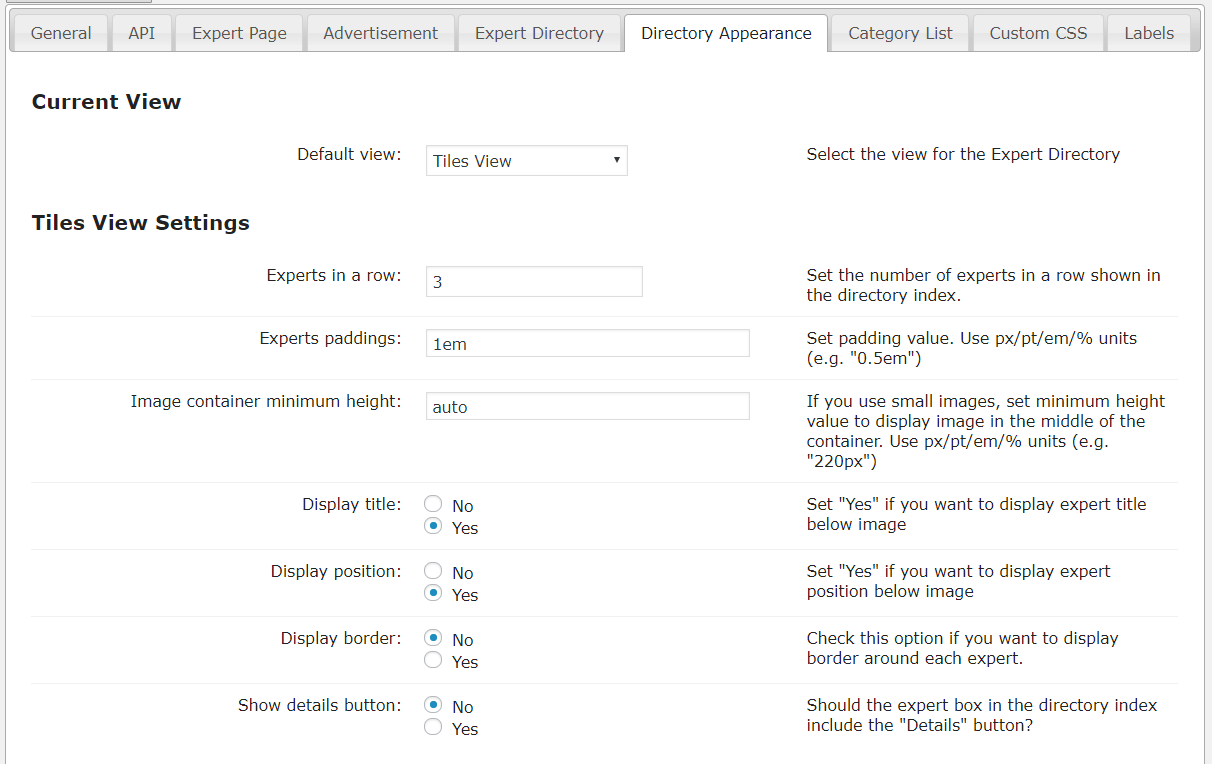Expand the Default view dropdown
Image resolution: width=1212 pixels, height=764 pixels.
click(x=526, y=161)
